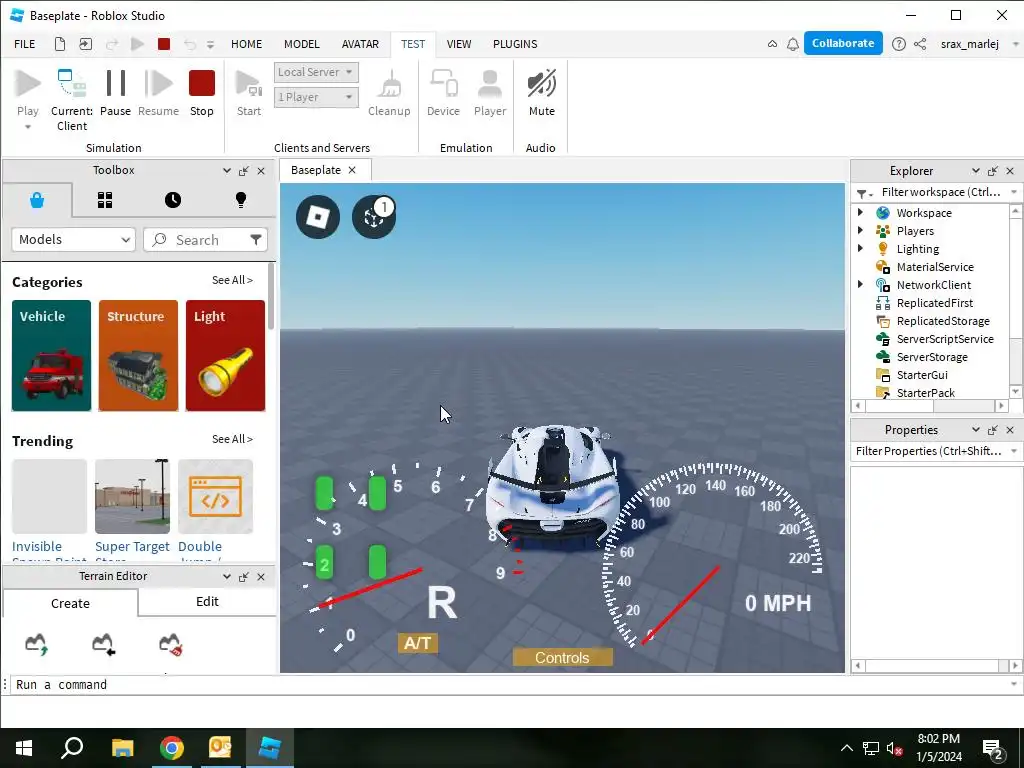Select terrain Import tool icon
This screenshot has height=768, width=1024.
(x=103, y=644)
